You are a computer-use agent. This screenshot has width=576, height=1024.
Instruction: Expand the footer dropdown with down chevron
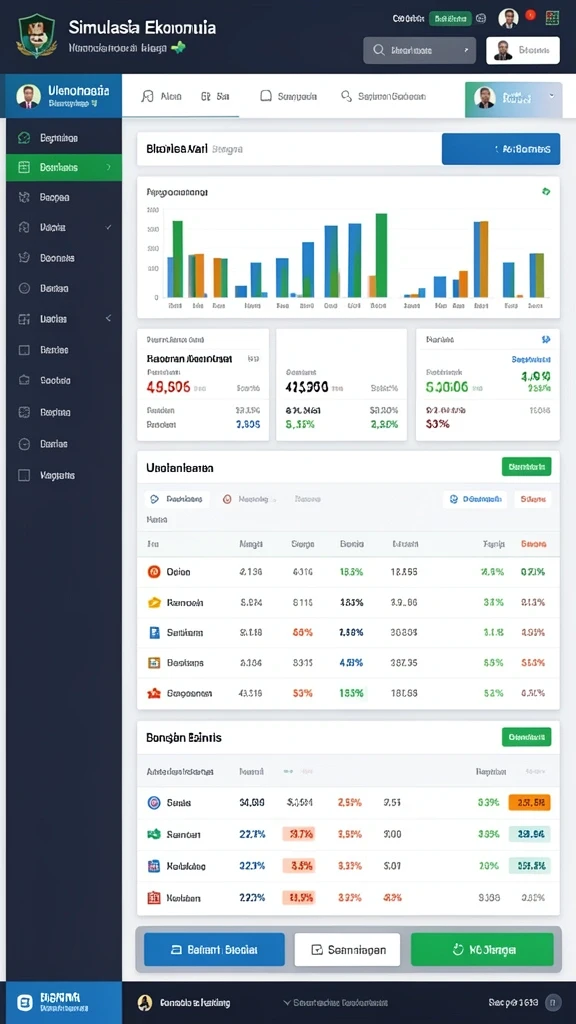287,1002
